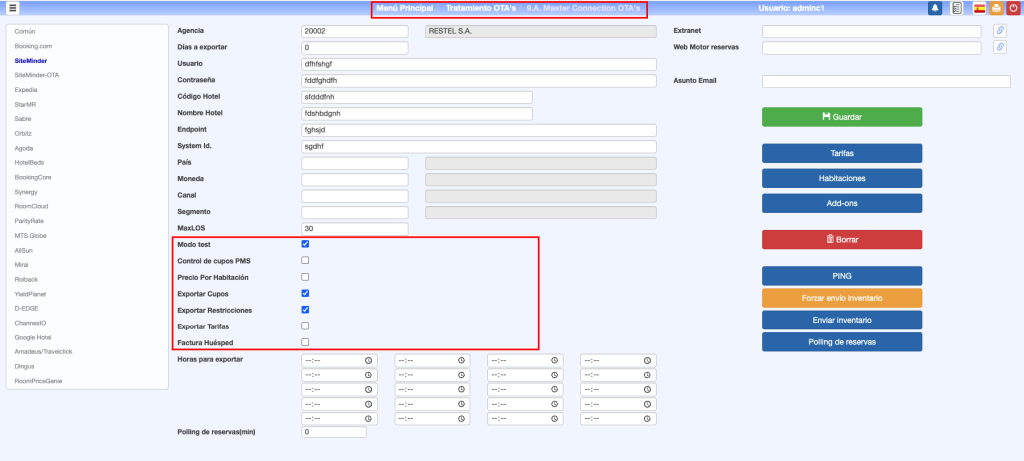
Task: Go to Menú Principal breadcrumb
Action: click(x=404, y=9)
